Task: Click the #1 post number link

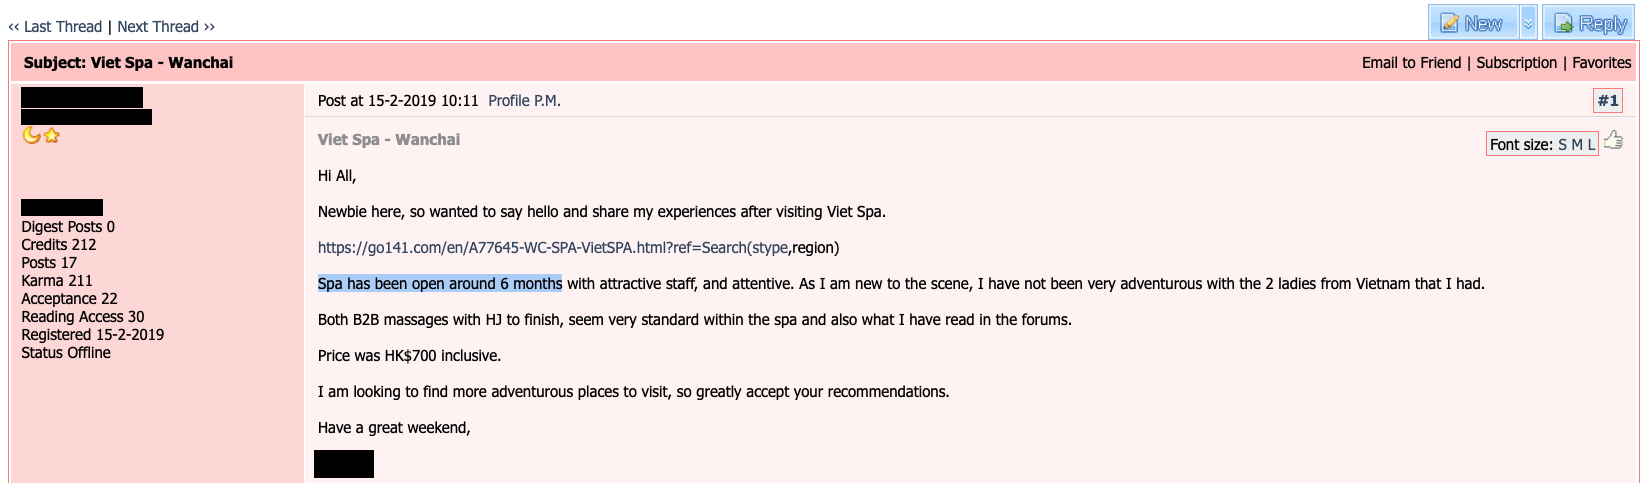Action: coord(1607,101)
